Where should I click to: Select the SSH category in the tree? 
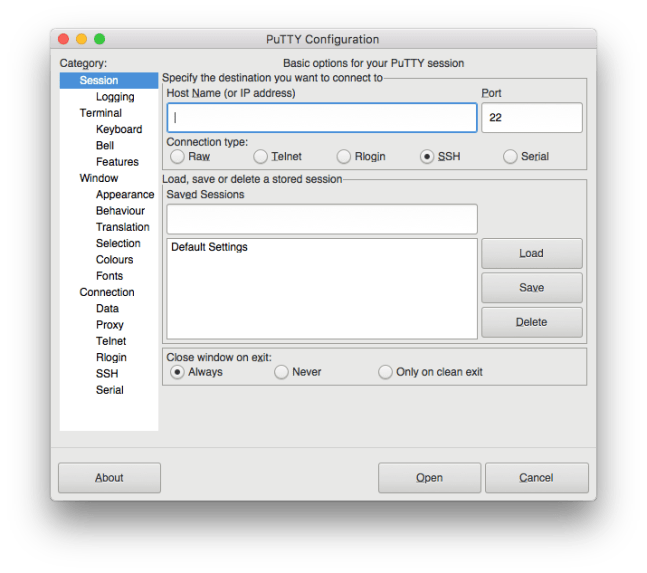pos(107,374)
